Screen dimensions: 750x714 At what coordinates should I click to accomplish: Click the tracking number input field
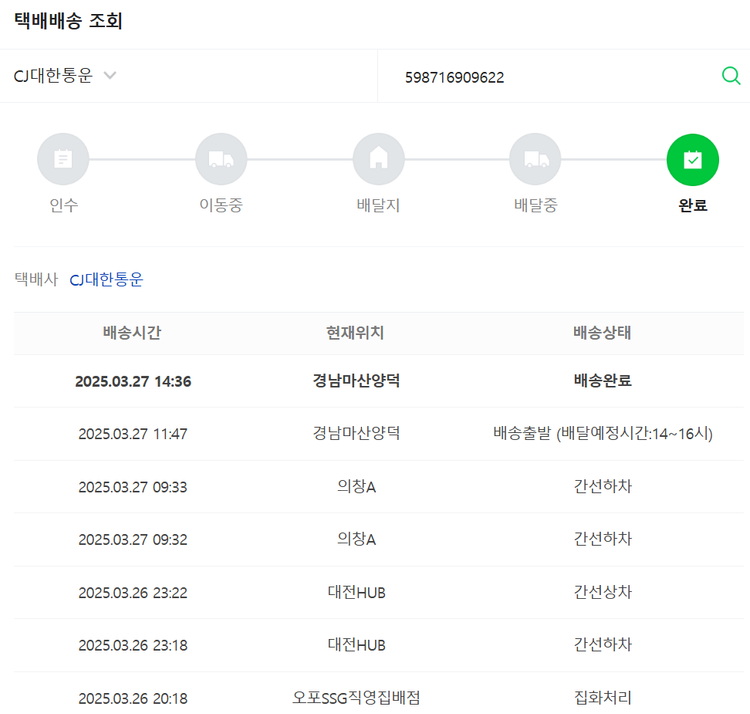[x=550, y=77]
